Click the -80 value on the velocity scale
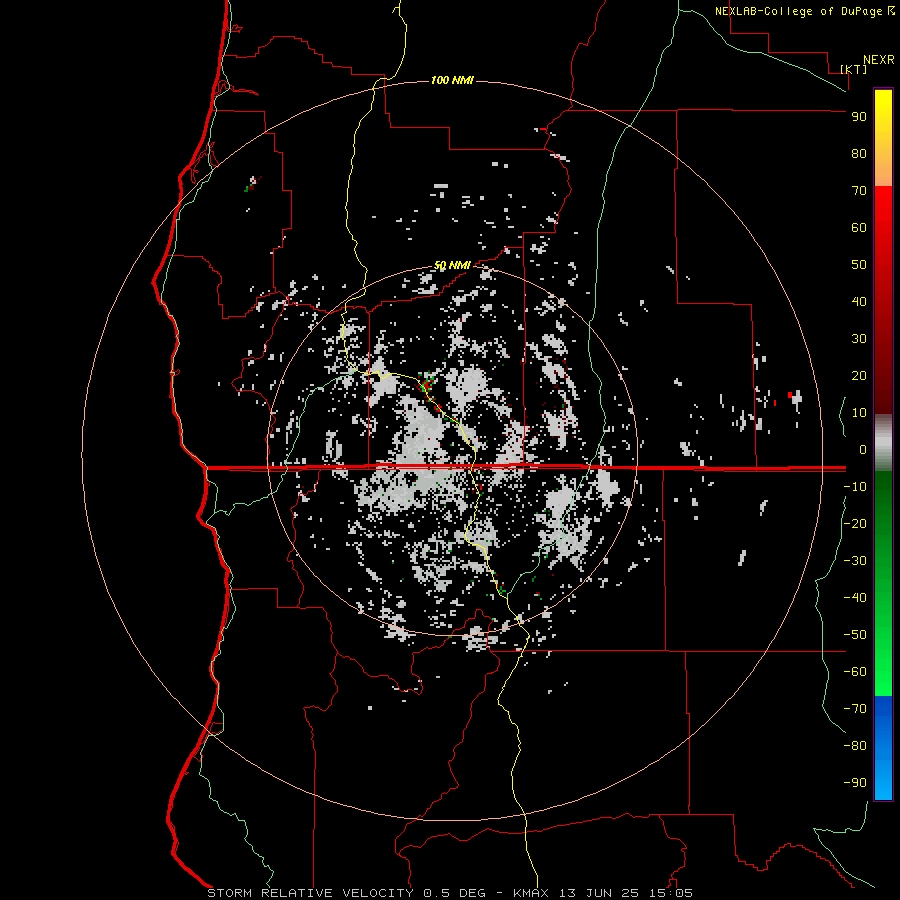Image resolution: width=900 pixels, height=900 pixels. (x=855, y=746)
